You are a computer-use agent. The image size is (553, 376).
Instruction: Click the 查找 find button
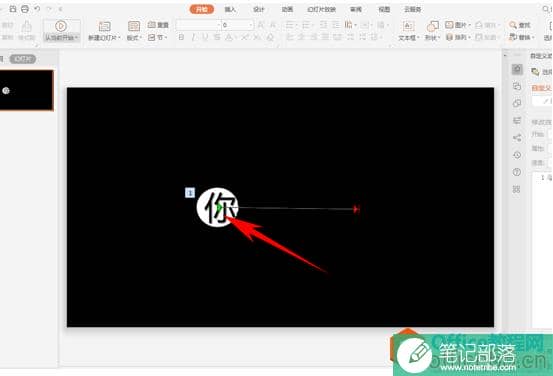point(520,25)
